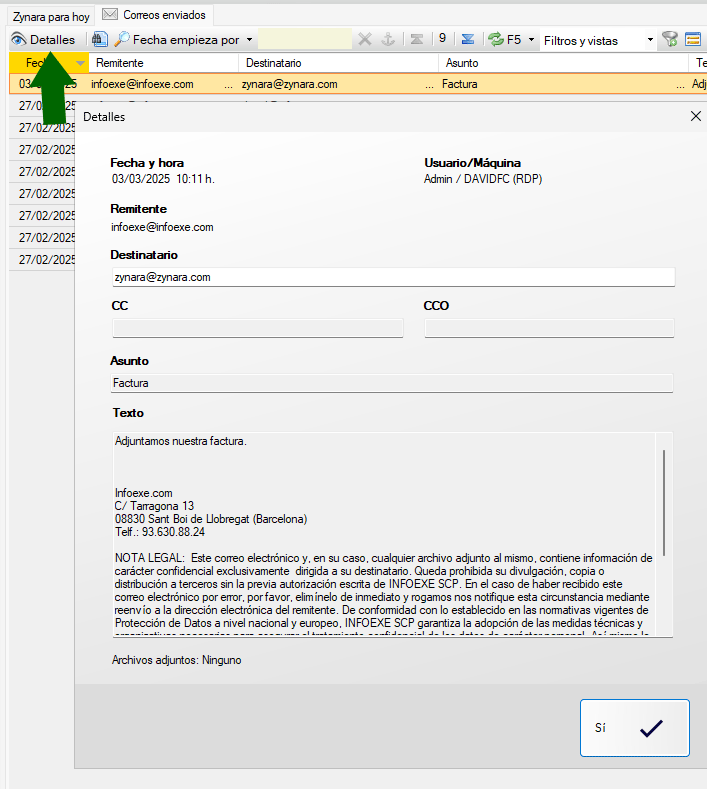Click the binoculars search icon
The height and width of the screenshot is (789, 707).
click(98, 40)
